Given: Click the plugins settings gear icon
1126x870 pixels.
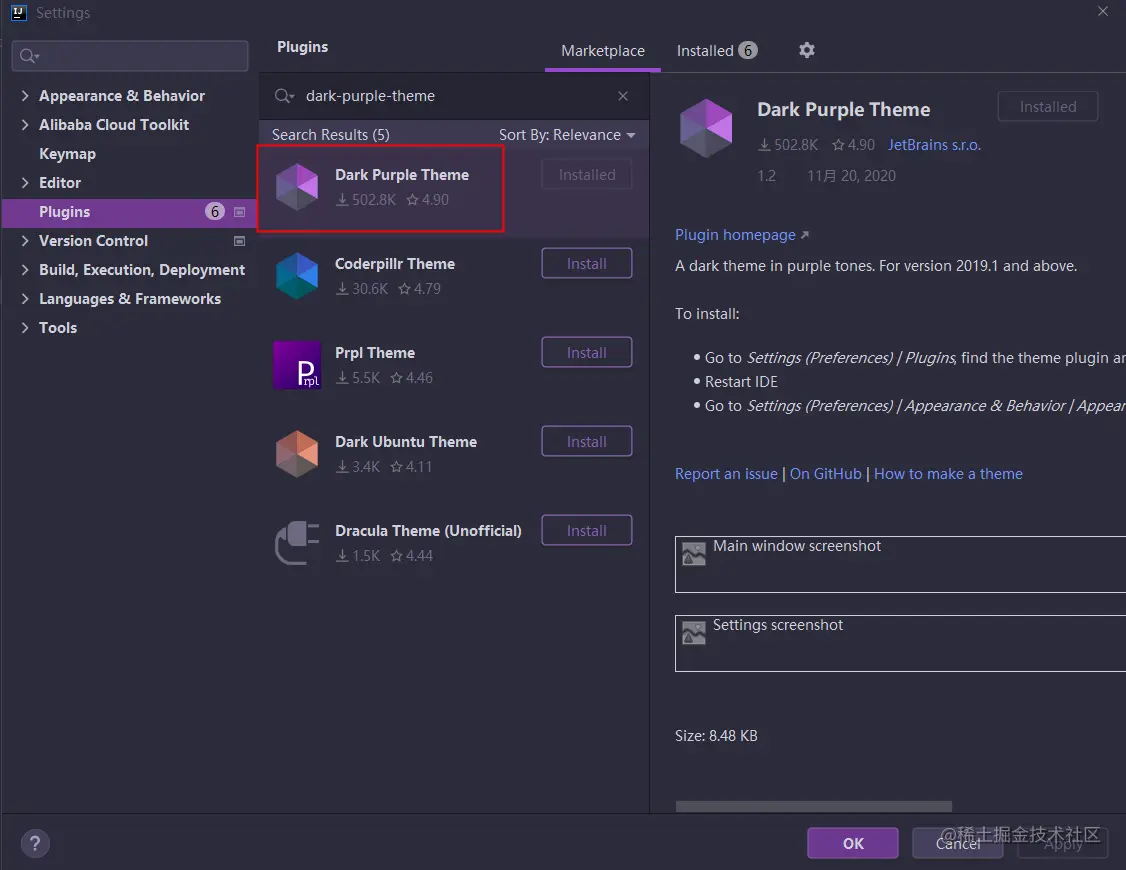Looking at the screenshot, I should pyautogui.click(x=806, y=50).
